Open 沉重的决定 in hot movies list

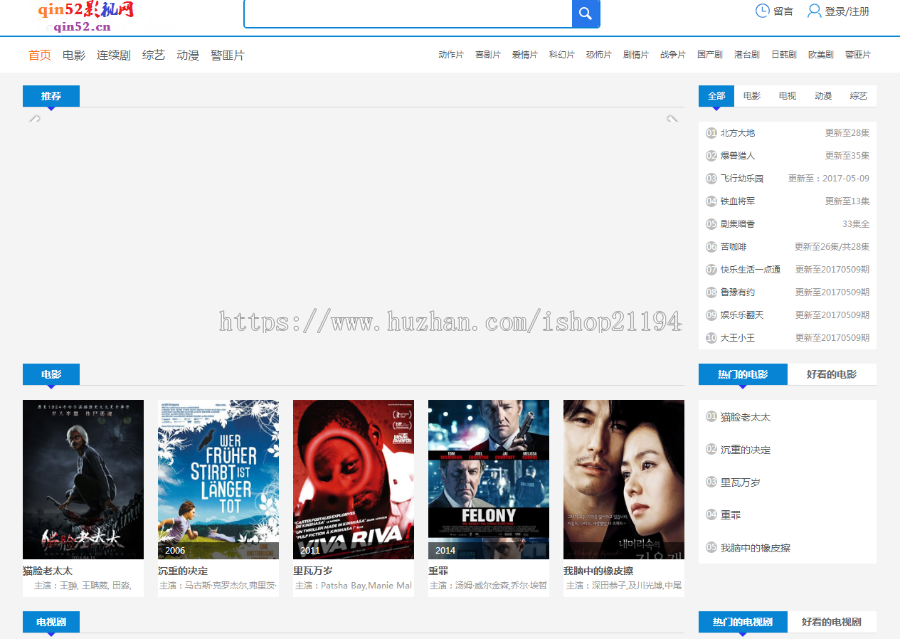coord(746,450)
